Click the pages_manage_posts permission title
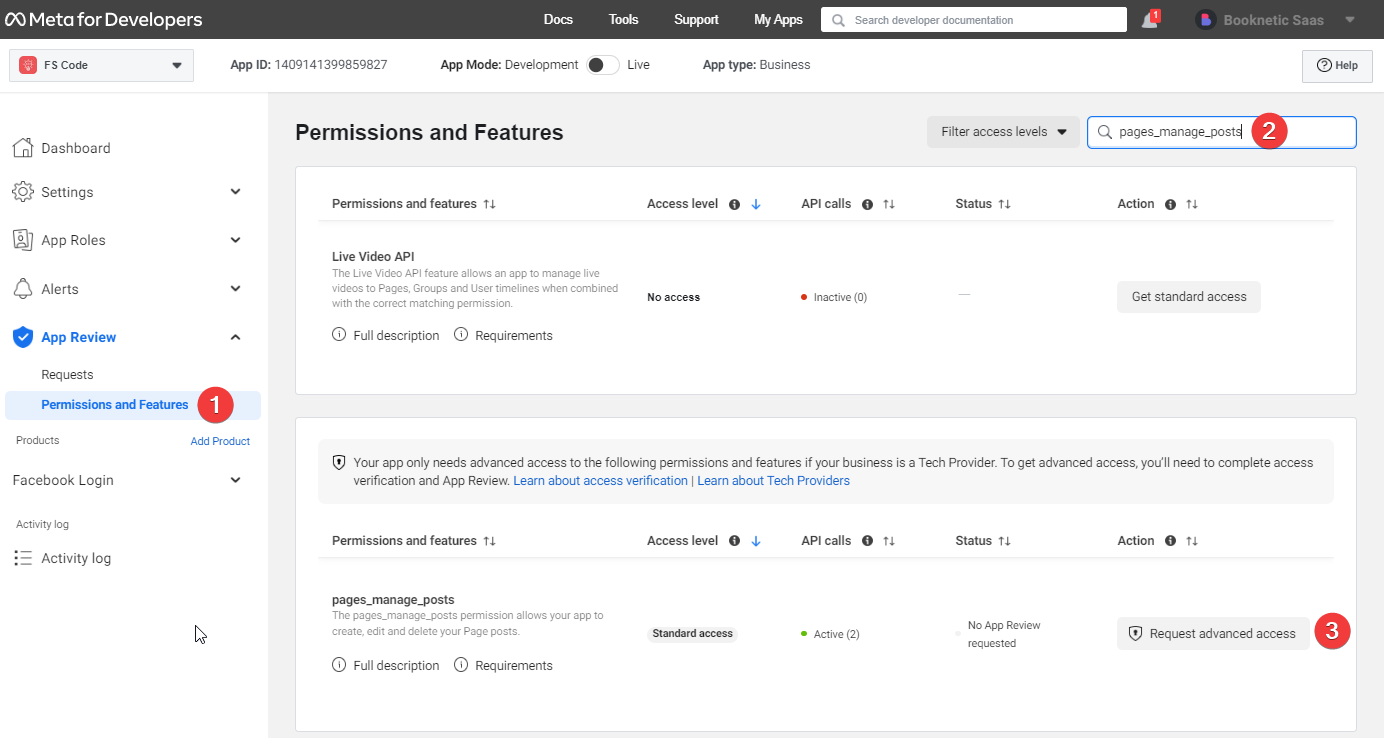 click(393, 600)
